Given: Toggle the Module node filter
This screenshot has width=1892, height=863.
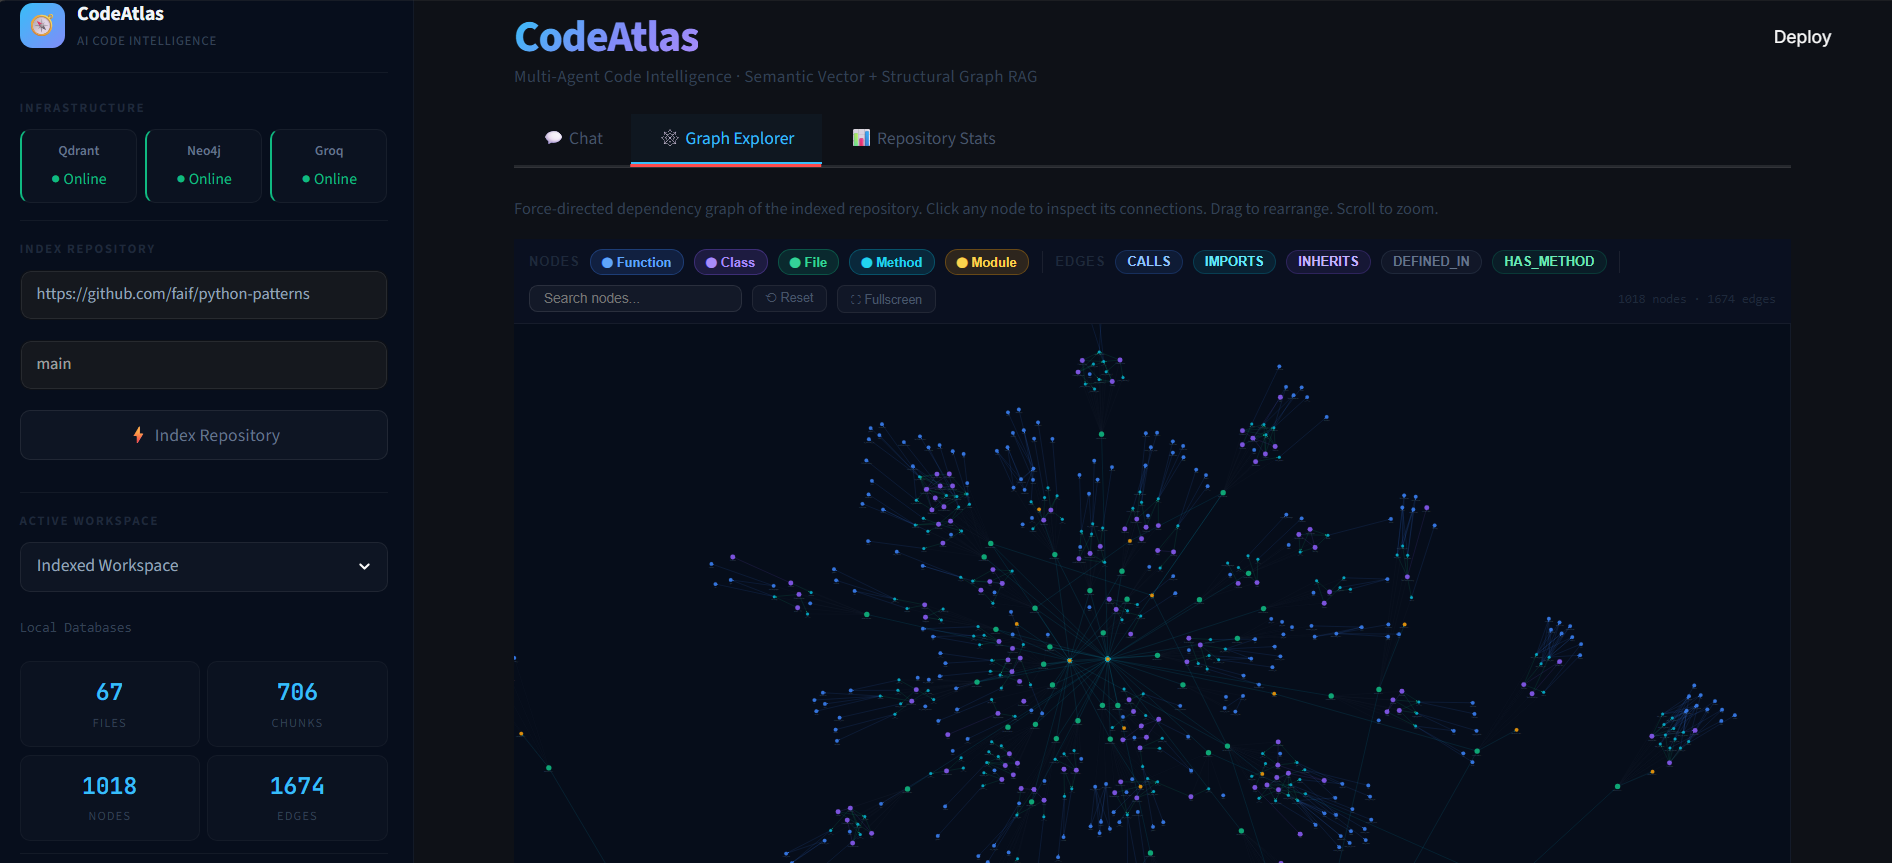Looking at the screenshot, I should click(x=987, y=262).
